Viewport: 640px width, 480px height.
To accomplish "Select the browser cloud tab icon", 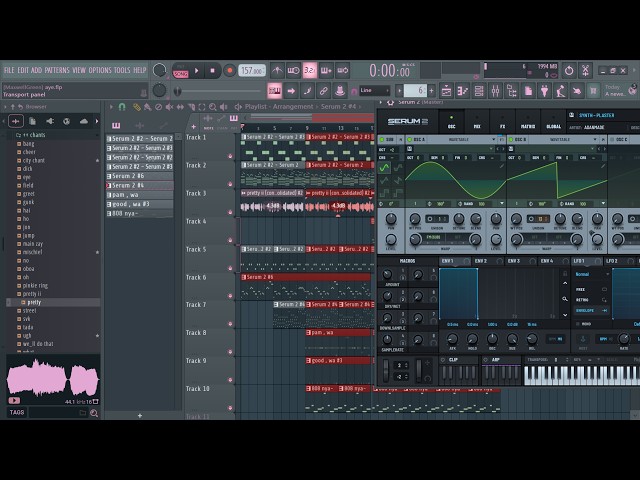I will [x=84, y=121].
